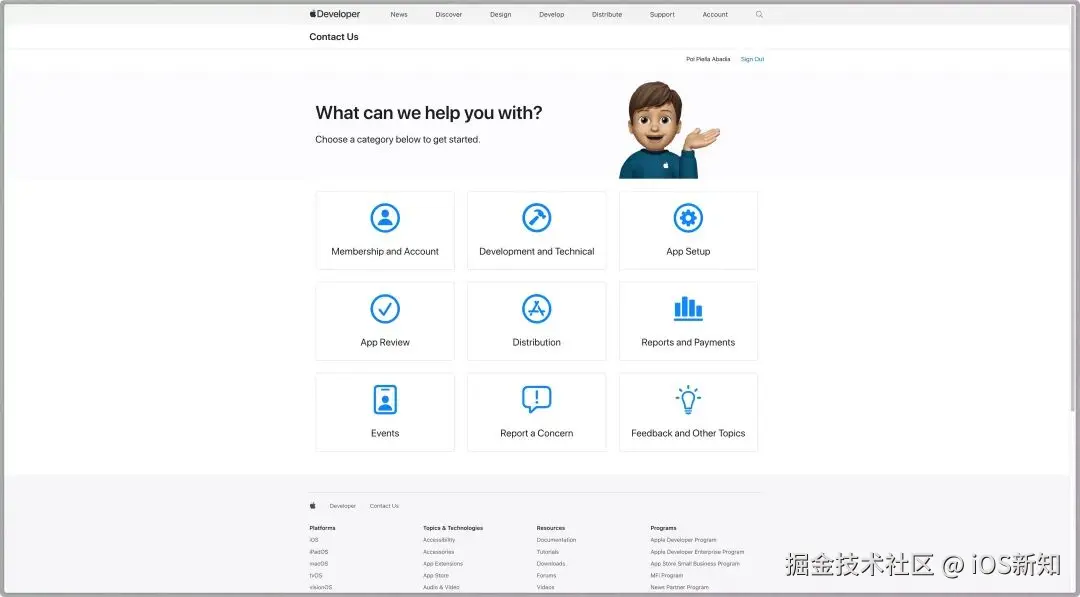
Task: Open the Develop menu item
Action: (x=552, y=14)
